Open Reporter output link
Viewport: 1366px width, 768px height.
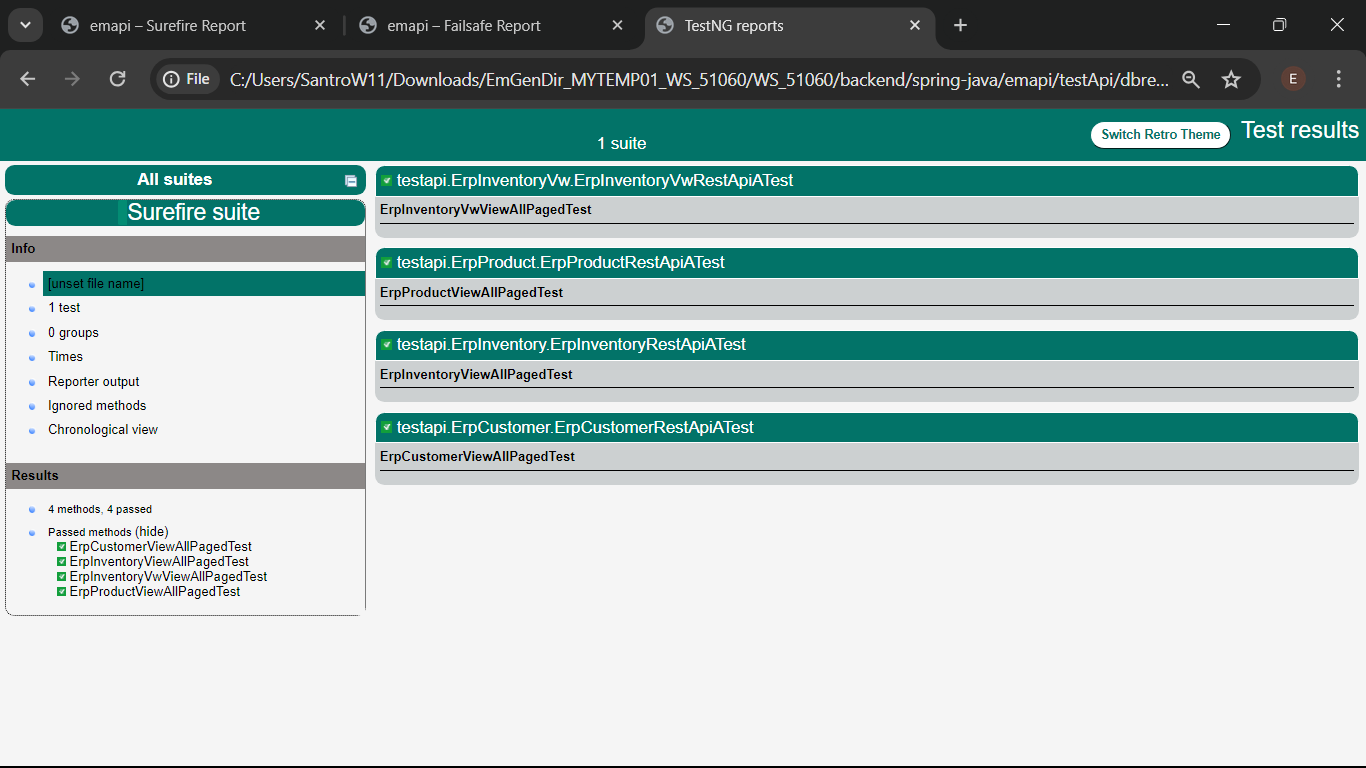point(93,382)
